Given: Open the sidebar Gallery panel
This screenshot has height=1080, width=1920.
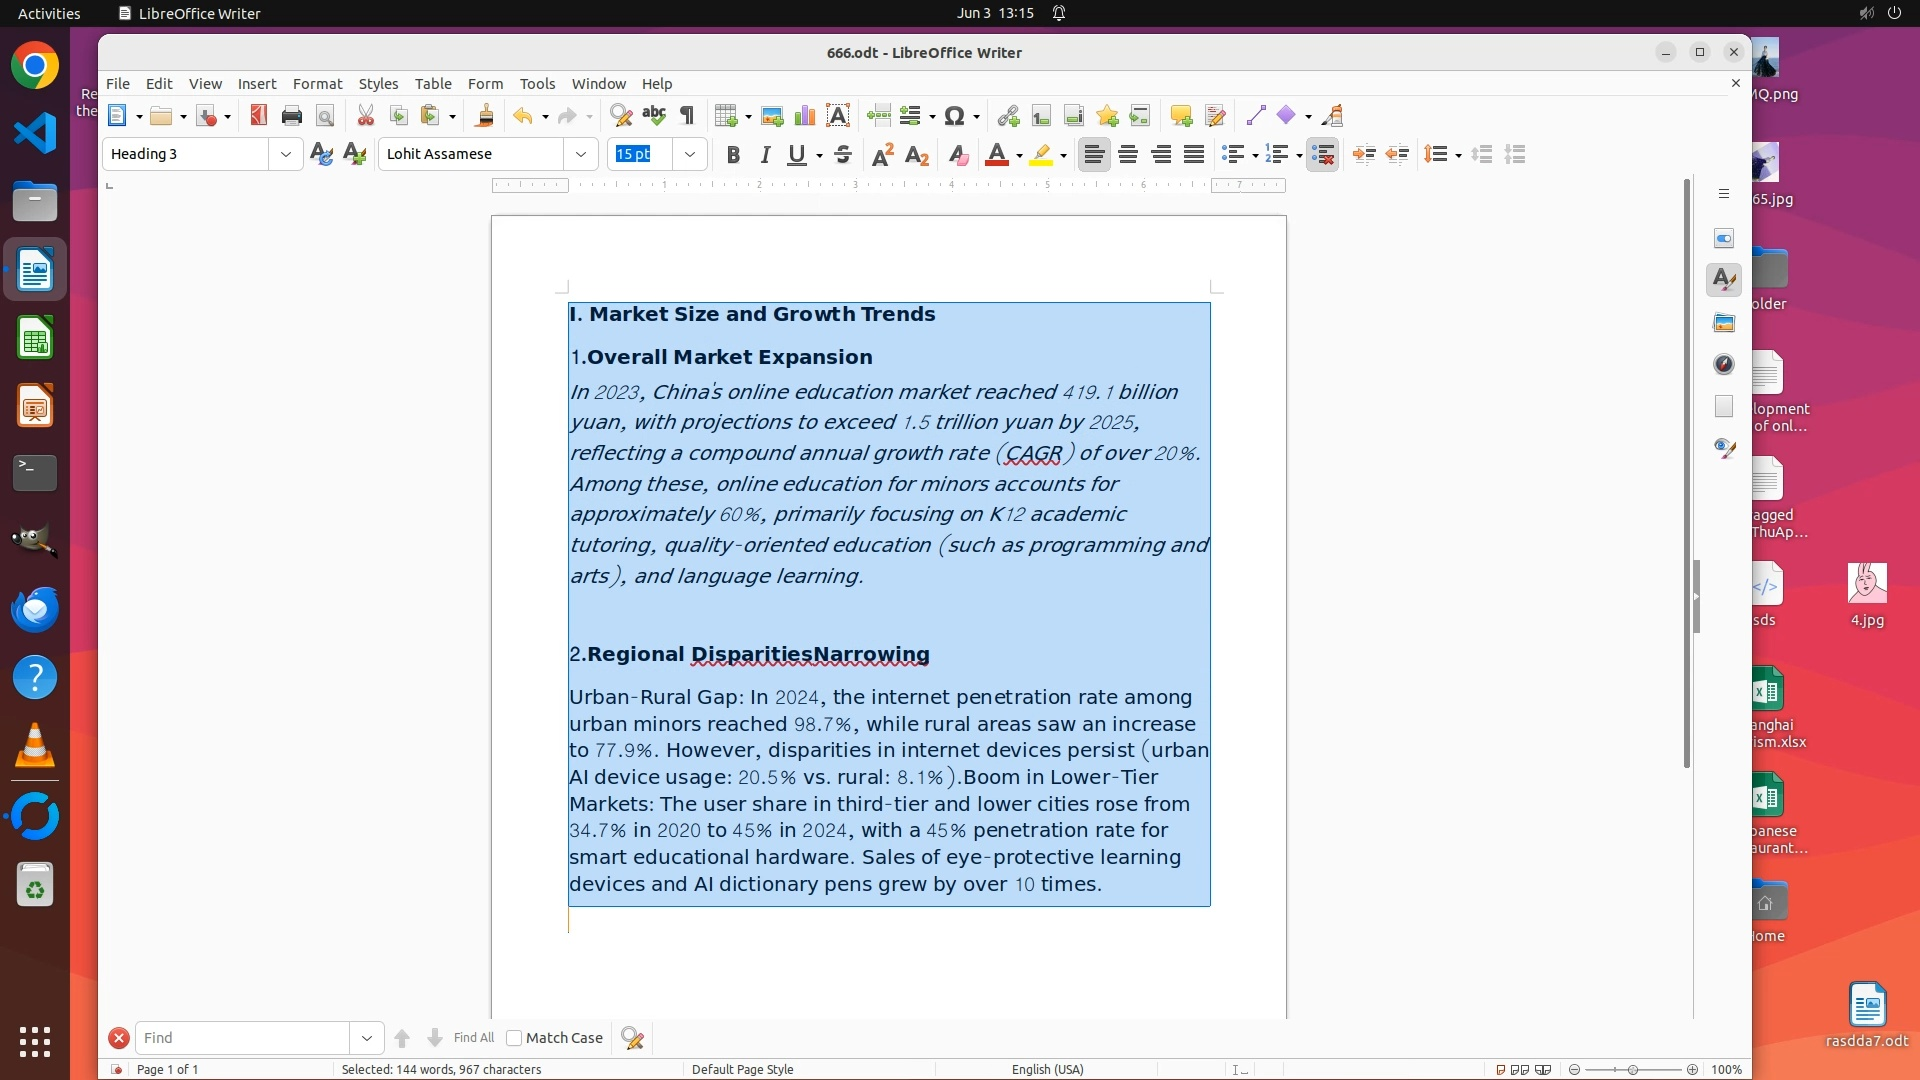Looking at the screenshot, I should (x=1724, y=322).
